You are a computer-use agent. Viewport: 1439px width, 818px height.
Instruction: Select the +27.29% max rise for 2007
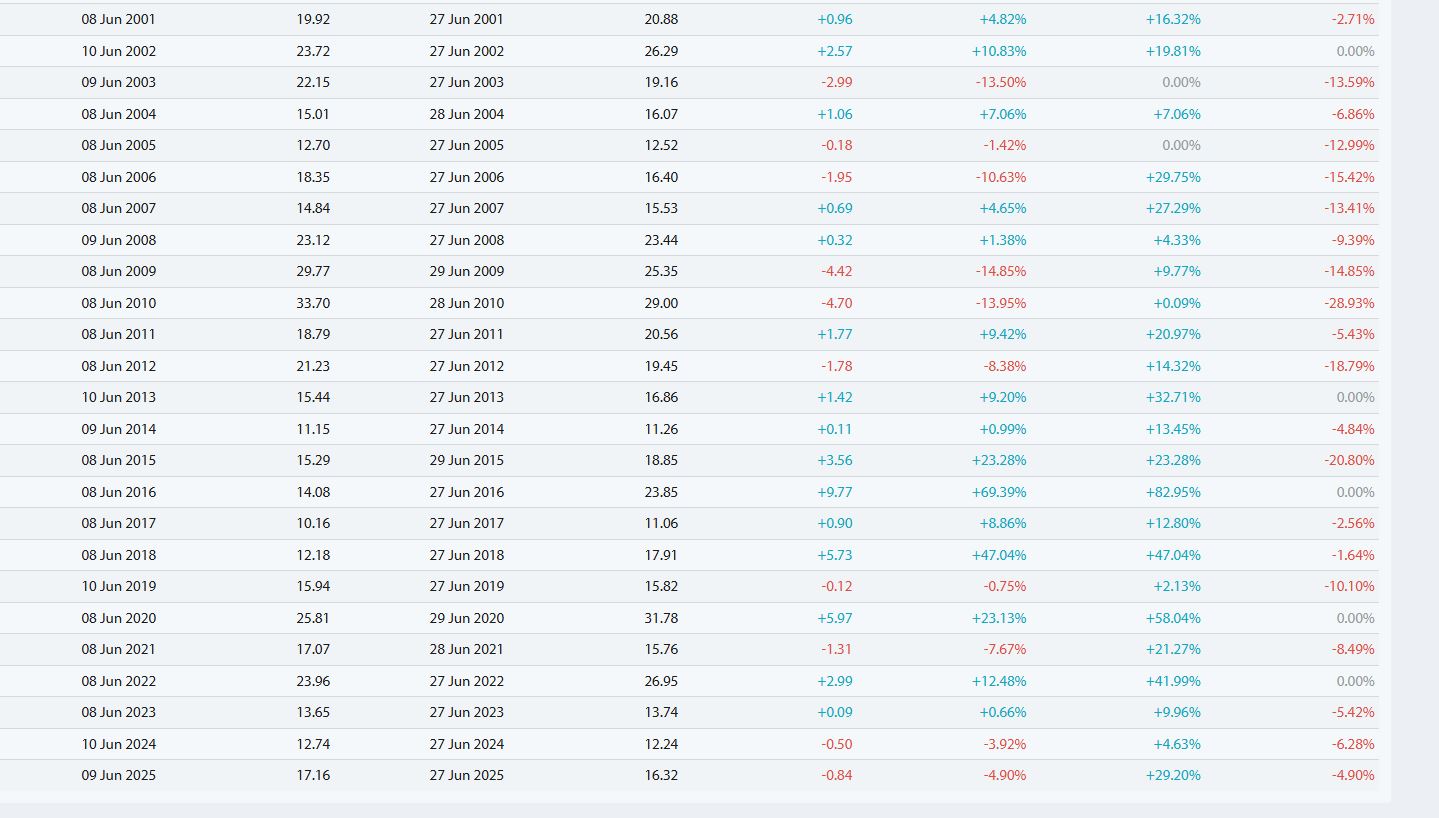point(1173,208)
